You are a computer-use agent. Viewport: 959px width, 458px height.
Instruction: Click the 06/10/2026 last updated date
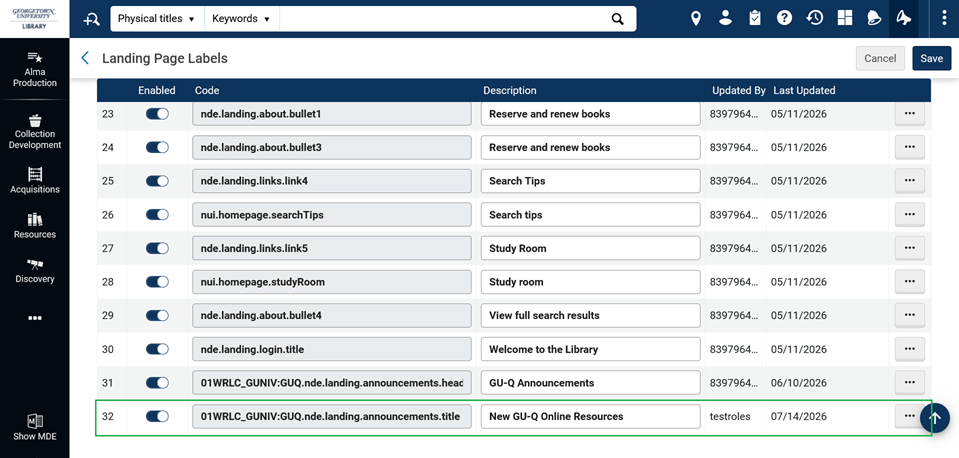tap(799, 383)
